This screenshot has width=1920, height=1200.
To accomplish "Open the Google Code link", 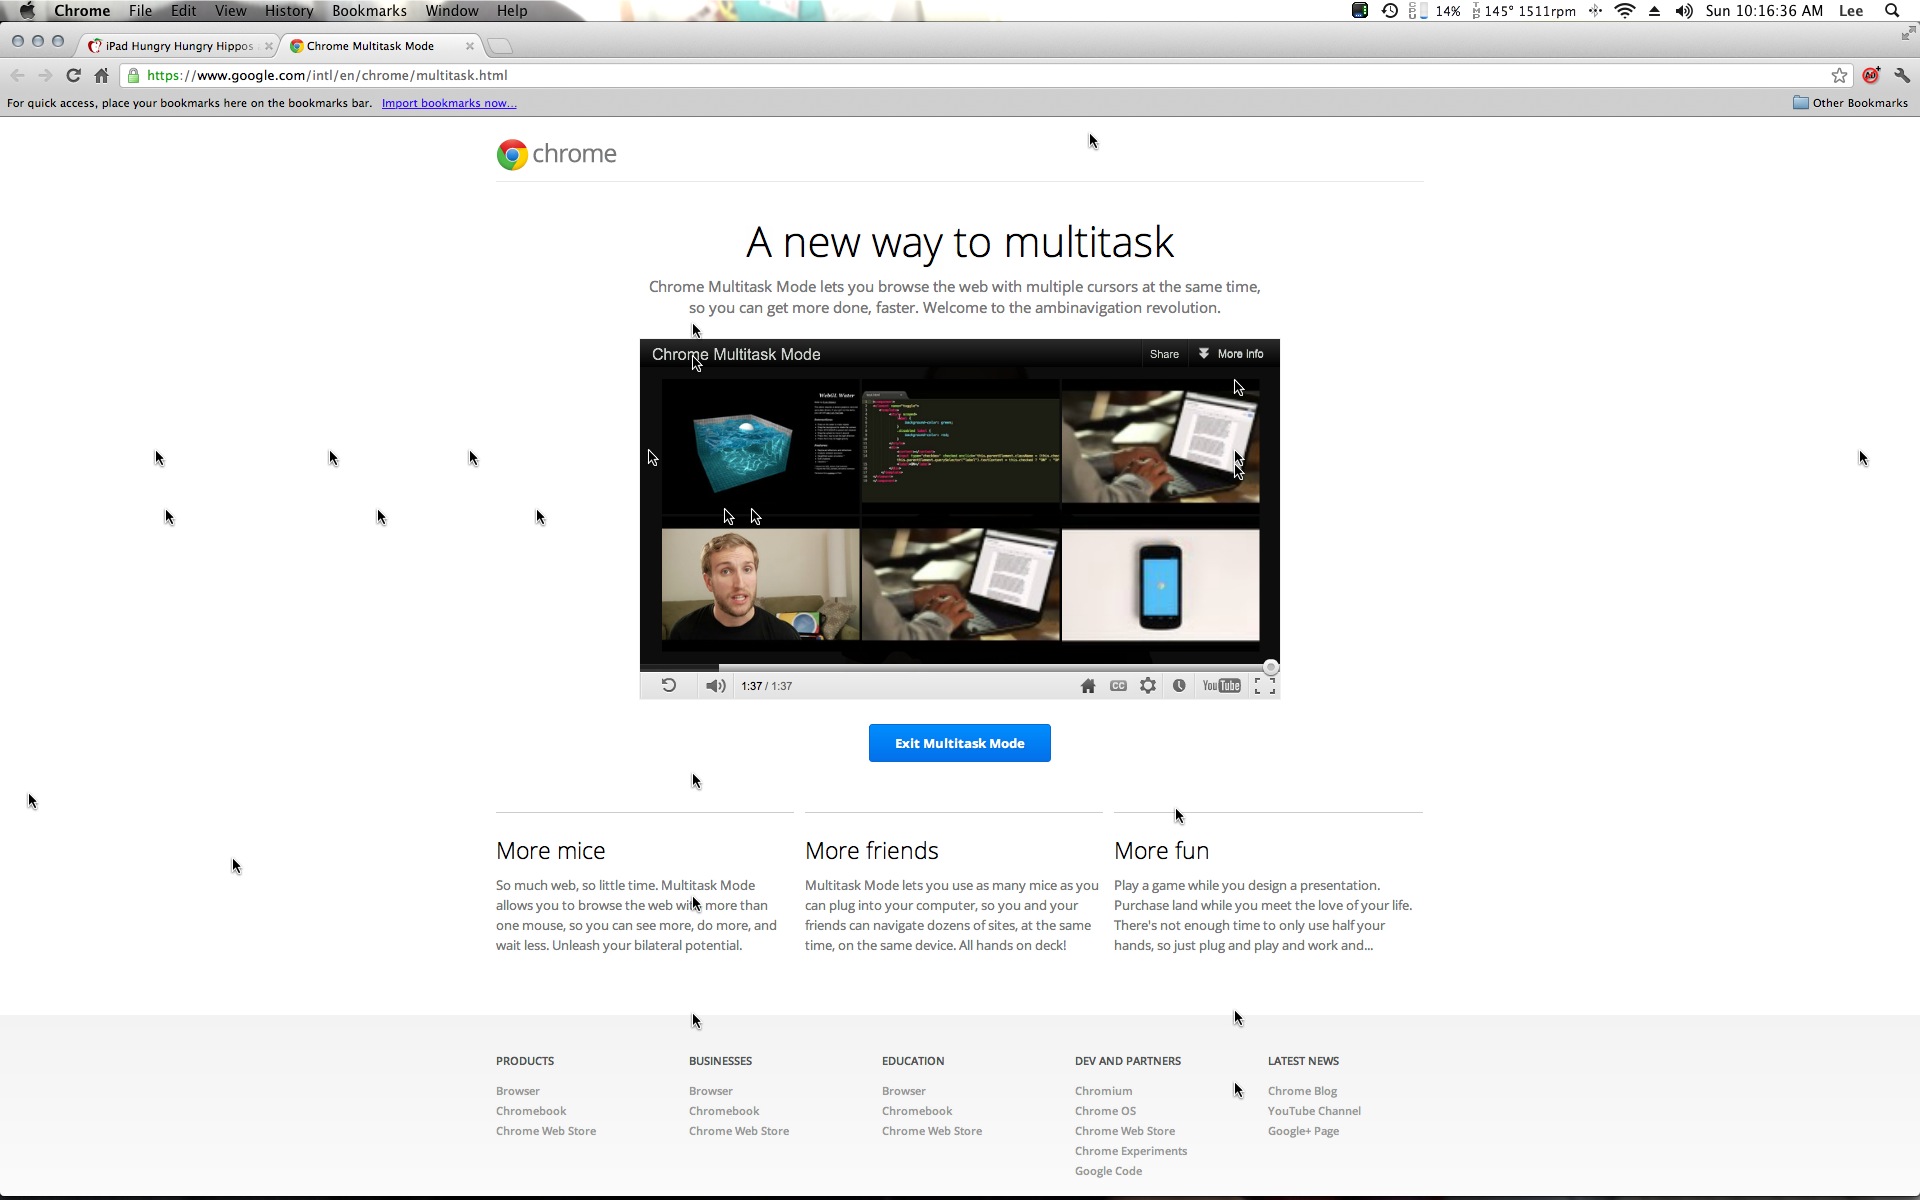I will (1108, 1171).
